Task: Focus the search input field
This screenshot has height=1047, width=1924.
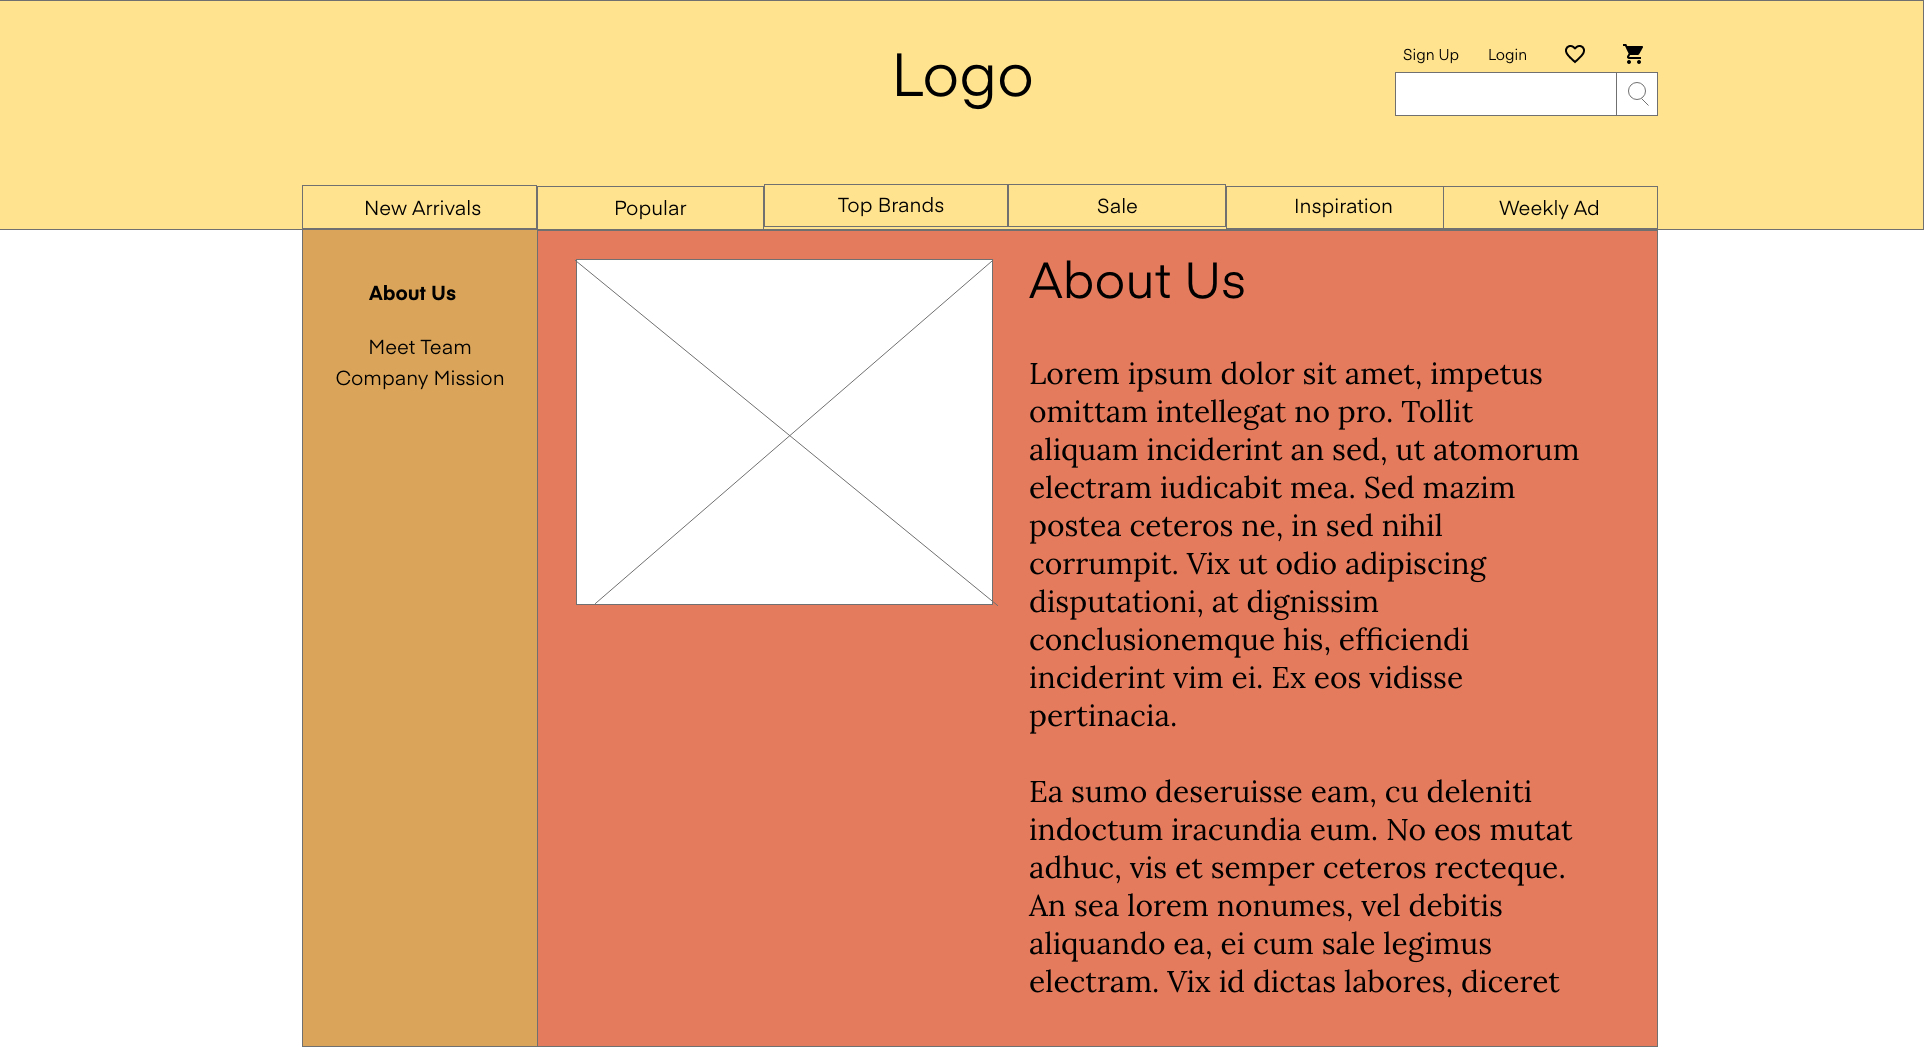Action: coord(1505,94)
